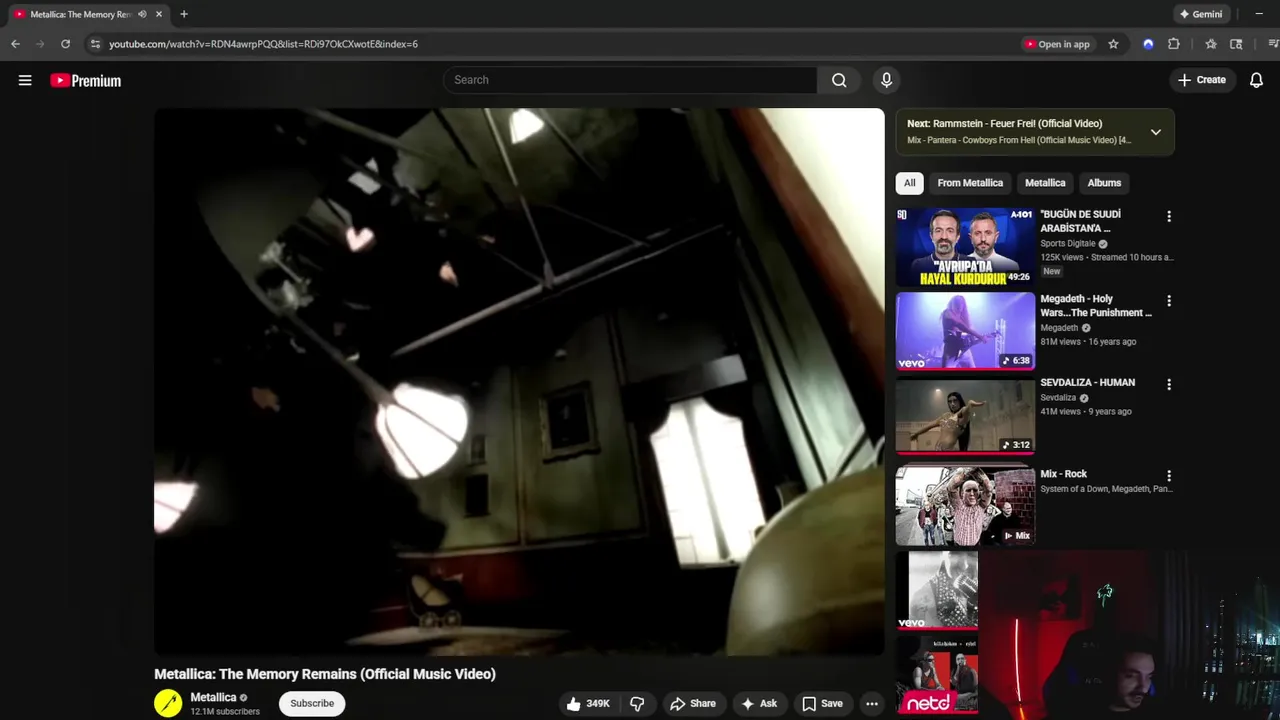Open a new browser tab
This screenshot has height=720, width=1280.
click(x=184, y=14)
